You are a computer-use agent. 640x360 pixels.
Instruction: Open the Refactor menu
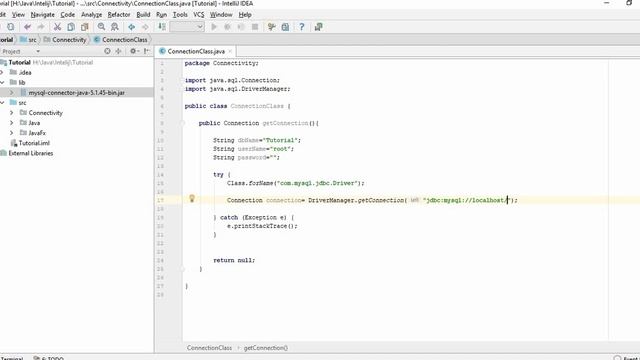point(119,15)
